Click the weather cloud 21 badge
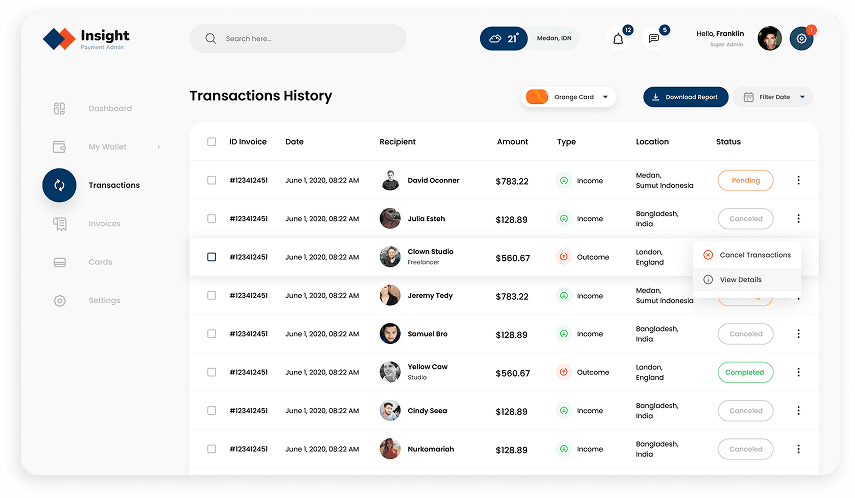 point(503,39)
